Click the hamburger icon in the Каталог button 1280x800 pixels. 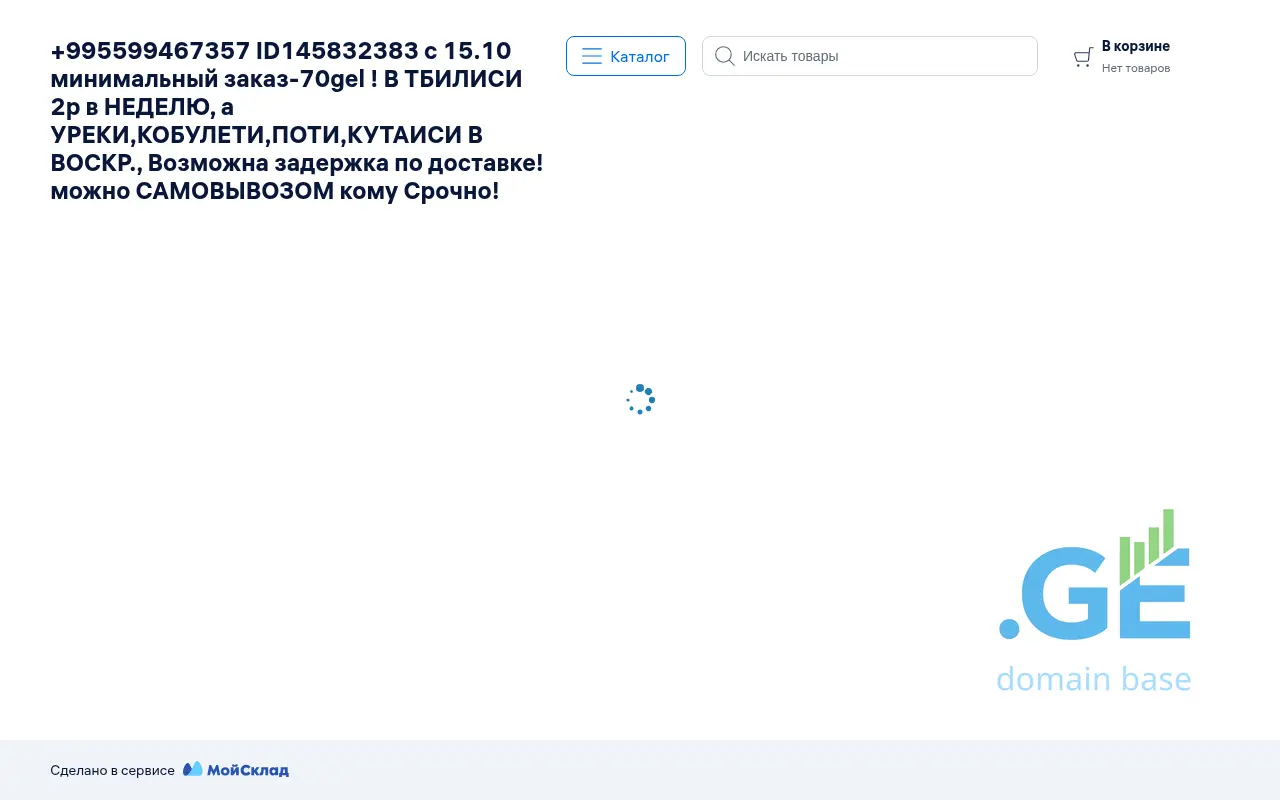[x=592, y=56]
